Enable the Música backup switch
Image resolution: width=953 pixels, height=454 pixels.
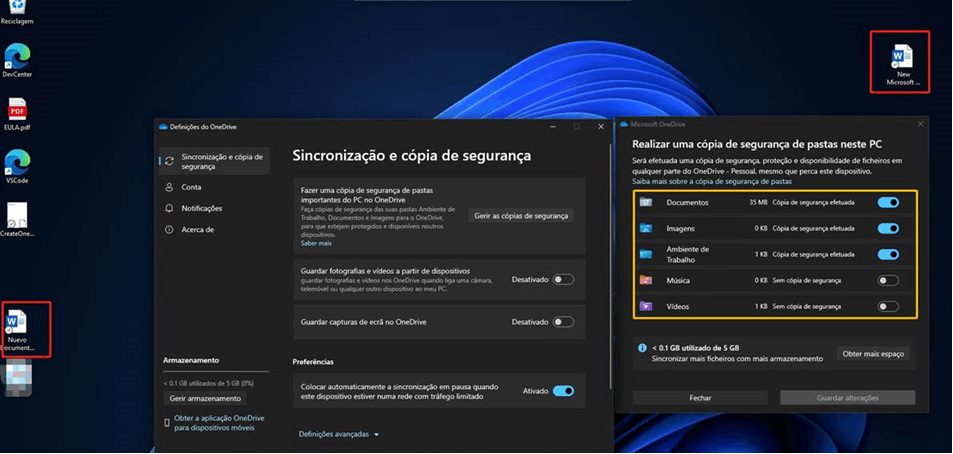tap(888, 281)
